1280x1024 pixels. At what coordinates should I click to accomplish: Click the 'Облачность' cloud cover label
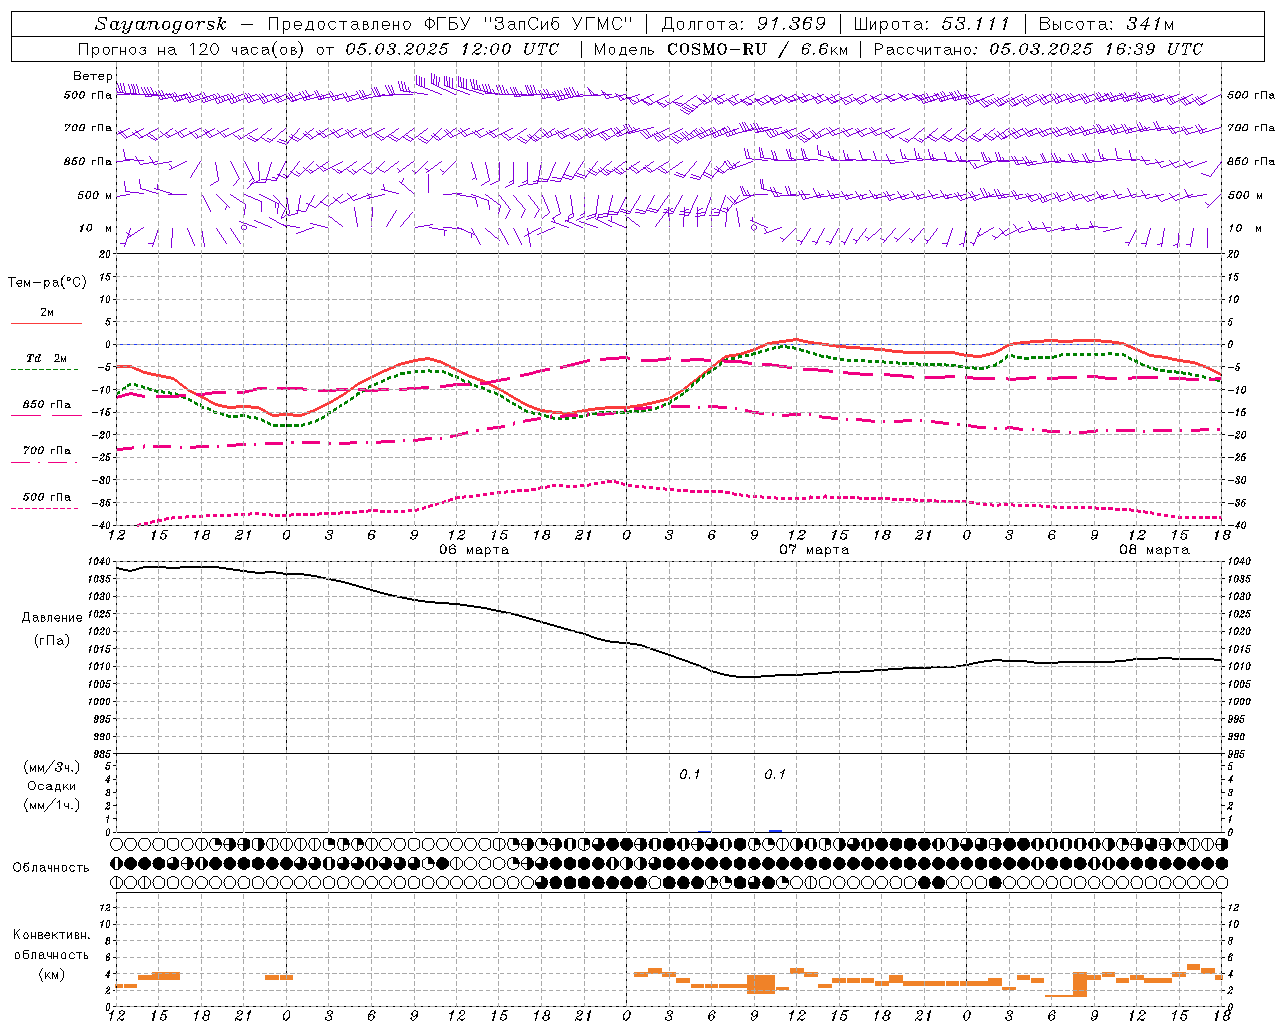51,867
